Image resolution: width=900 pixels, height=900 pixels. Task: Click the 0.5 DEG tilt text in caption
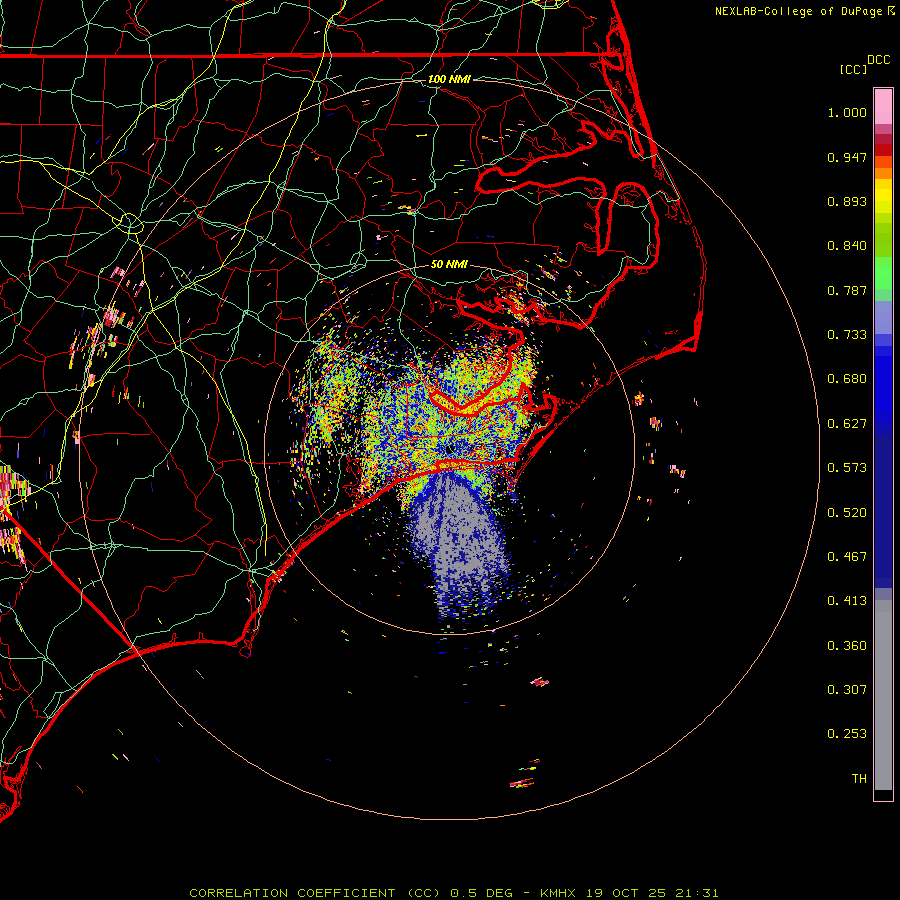(481, 893)
